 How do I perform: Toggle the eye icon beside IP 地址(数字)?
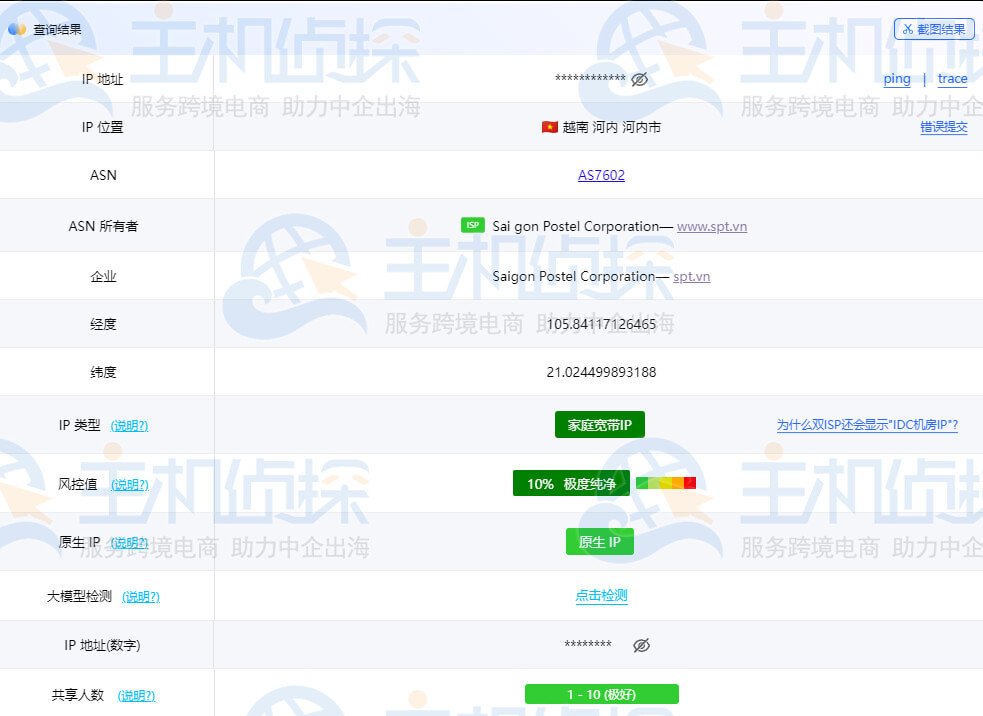pos(641,645)
